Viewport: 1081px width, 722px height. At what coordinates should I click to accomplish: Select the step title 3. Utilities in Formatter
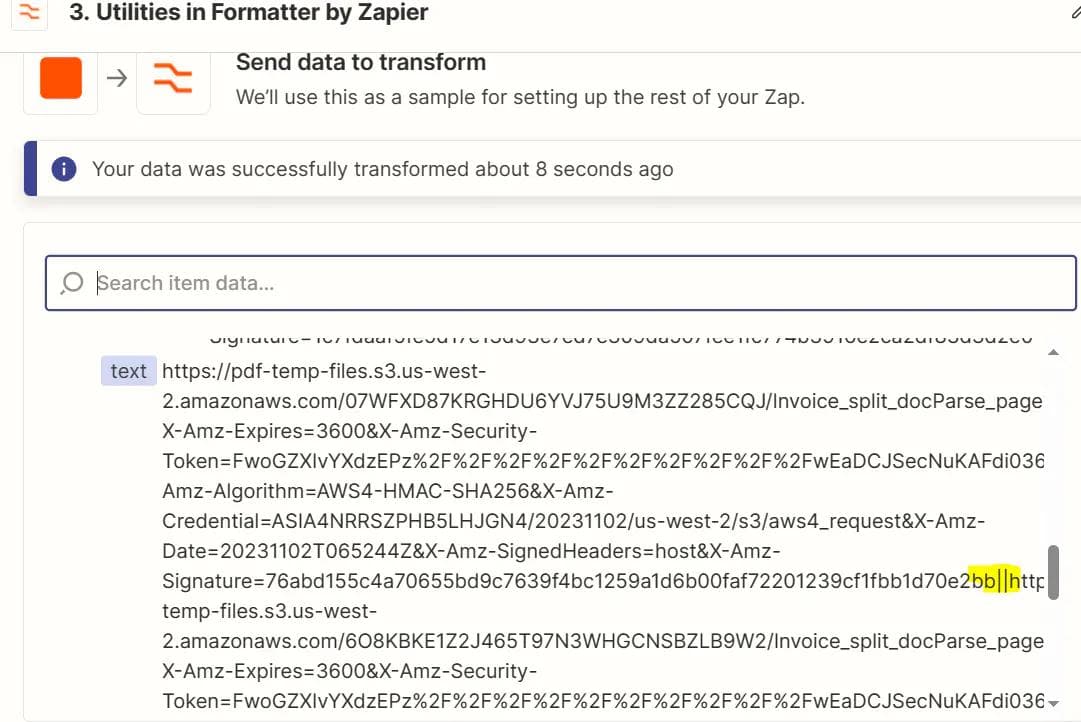coord(245,13)
